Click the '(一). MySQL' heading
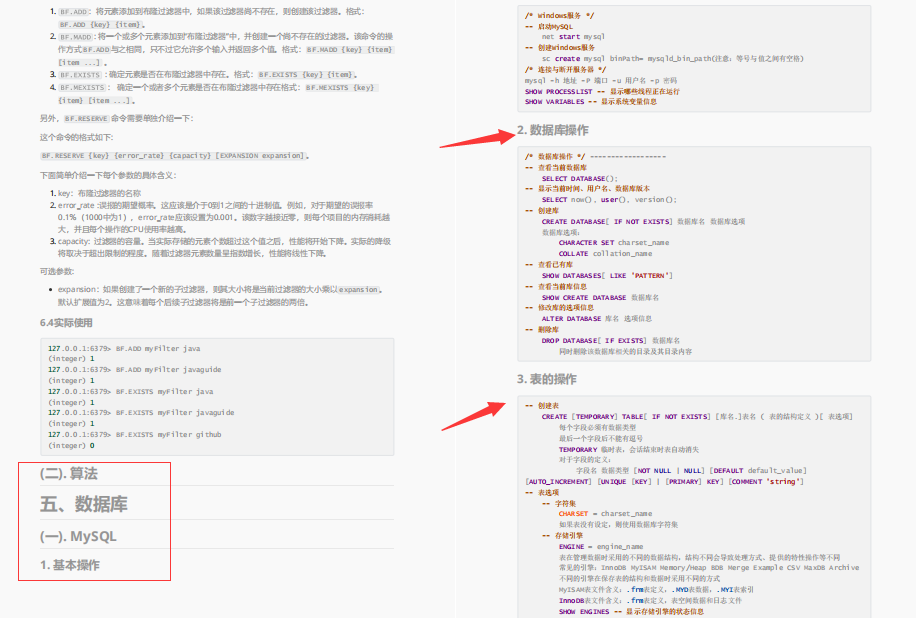916x618 pixels. 78,536
